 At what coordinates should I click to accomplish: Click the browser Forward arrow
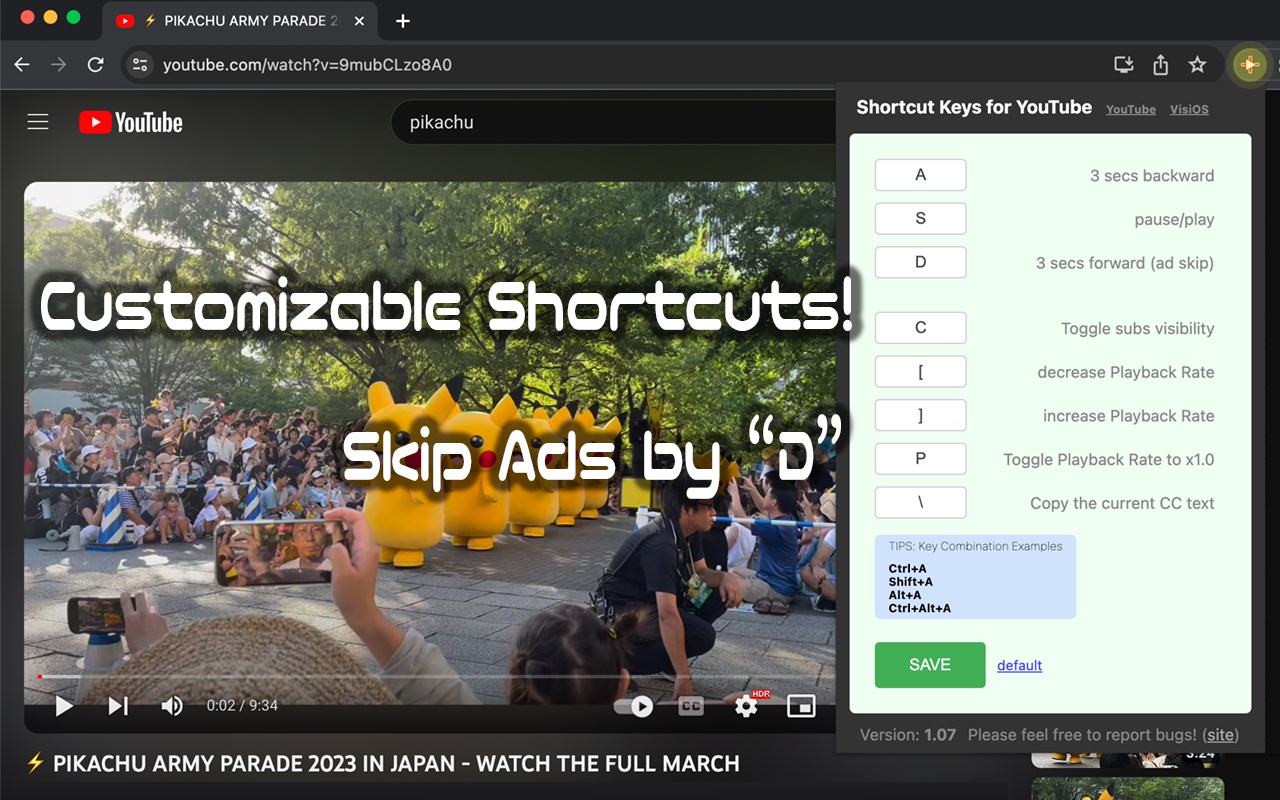click(59, 65)
